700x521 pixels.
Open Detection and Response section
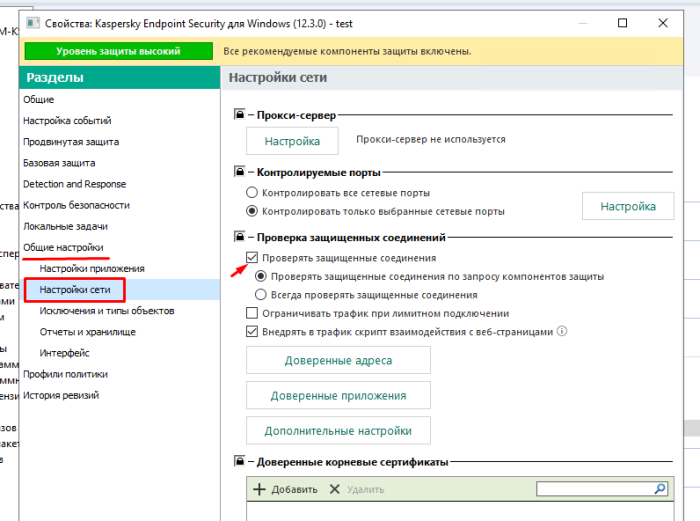point(75,184)
